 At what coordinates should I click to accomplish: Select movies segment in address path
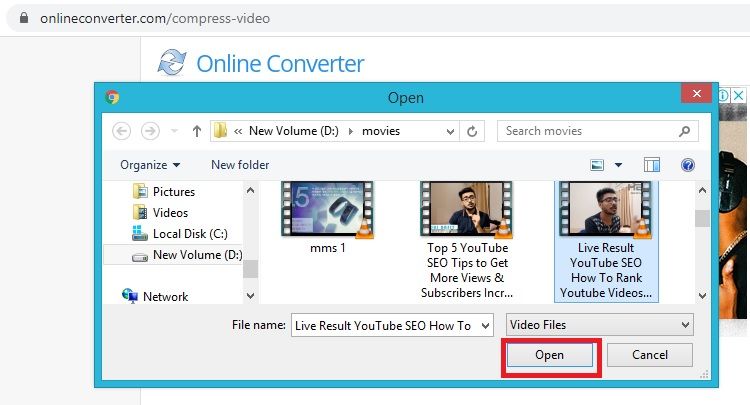(x=381, y=131)
